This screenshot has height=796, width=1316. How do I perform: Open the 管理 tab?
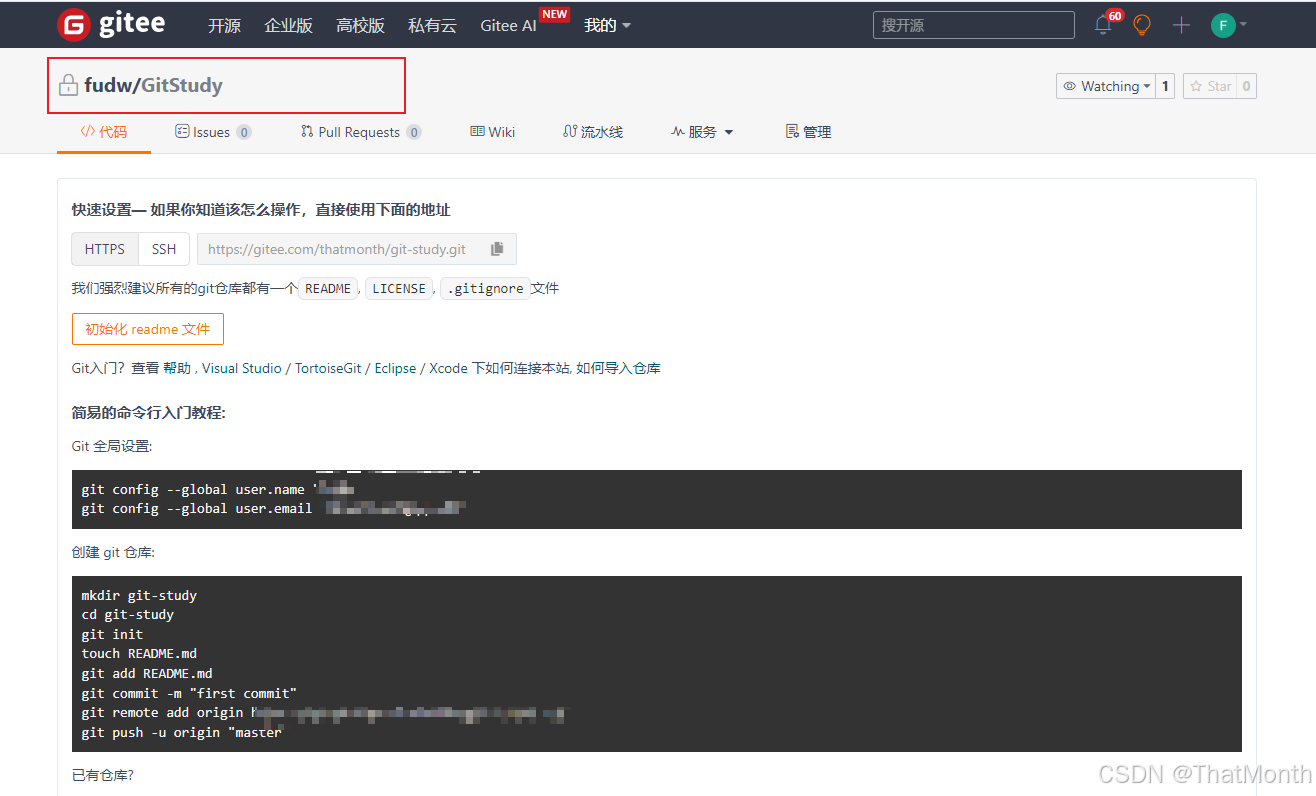click(808, 132)
